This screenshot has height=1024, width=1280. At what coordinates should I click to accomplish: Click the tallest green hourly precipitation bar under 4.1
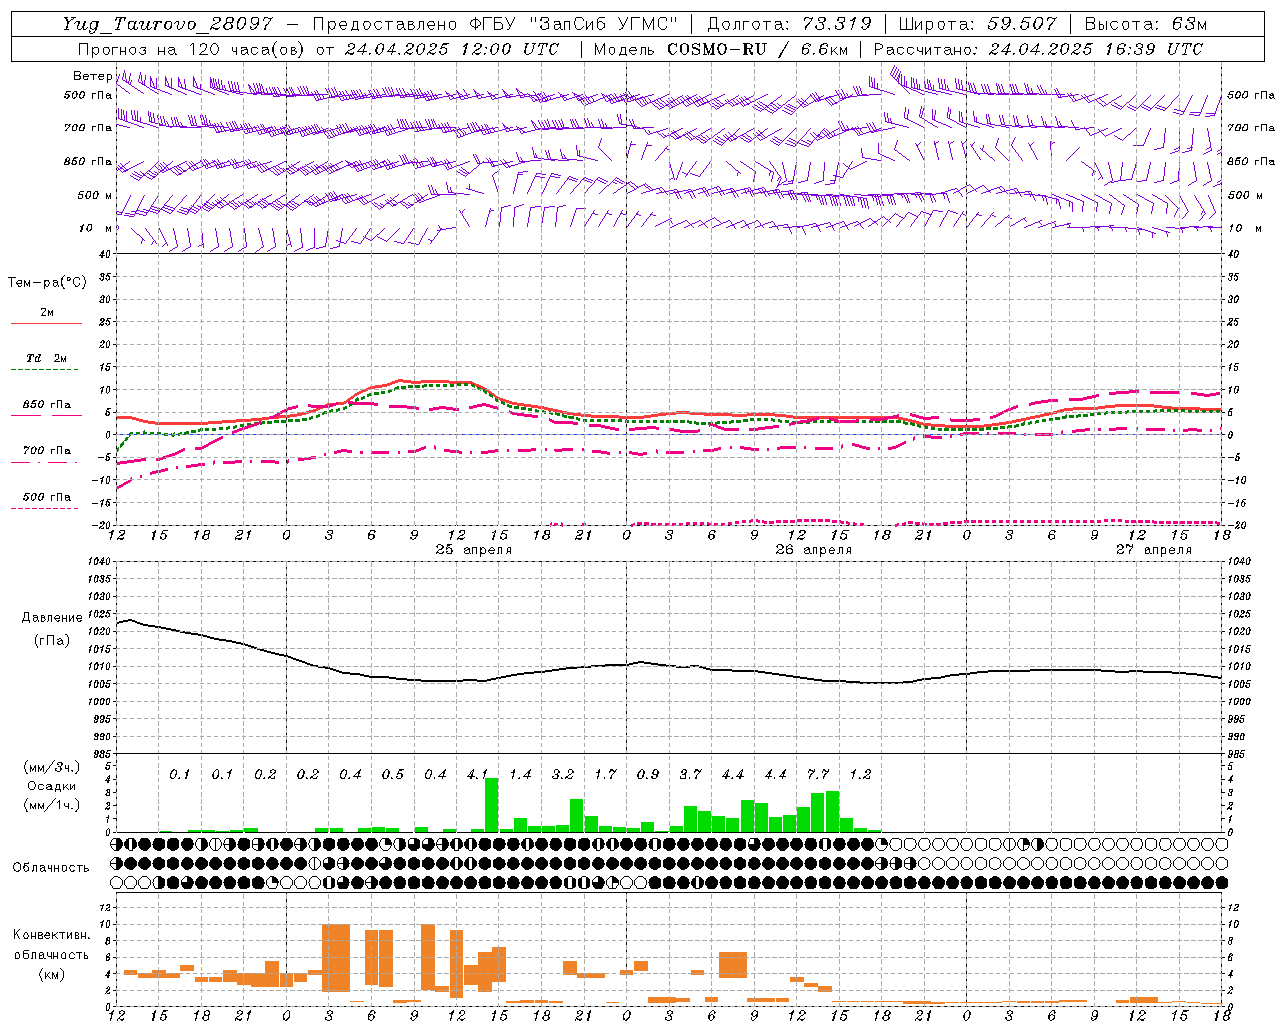pyautogui.click(x=491, y=805)
